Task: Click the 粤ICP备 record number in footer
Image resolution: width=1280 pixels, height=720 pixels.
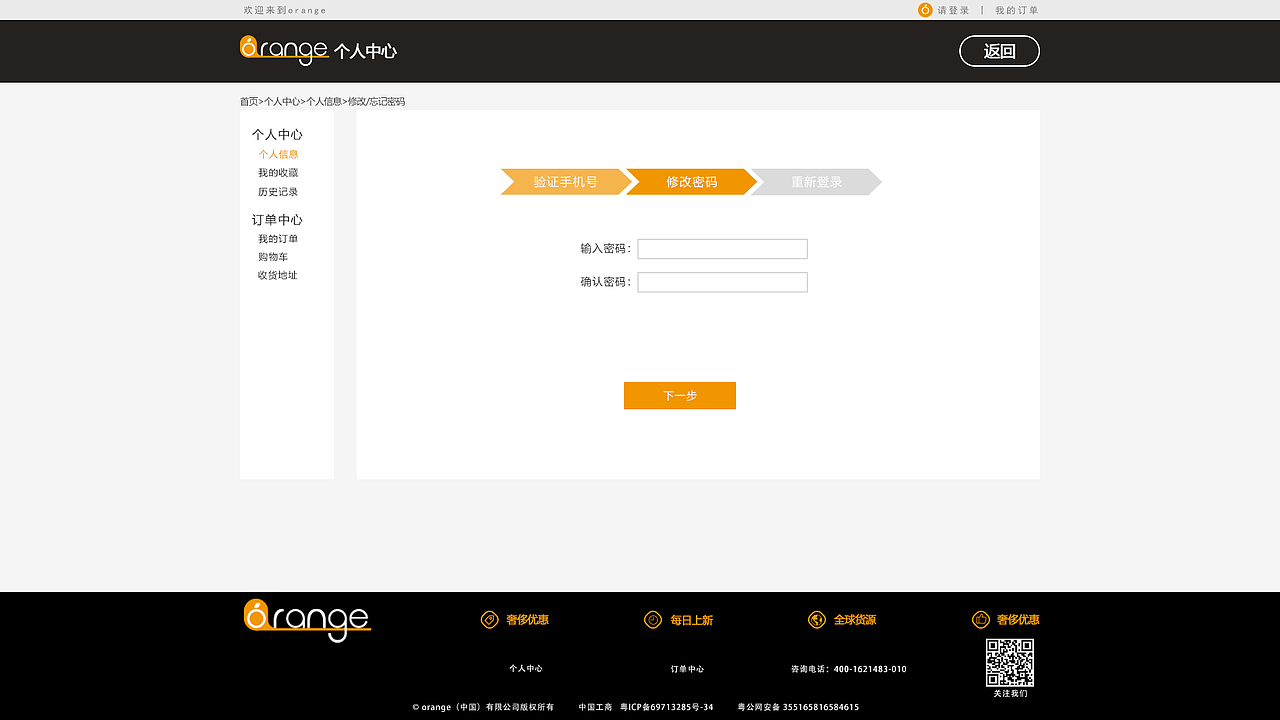Action: click(x=667, y=707)
